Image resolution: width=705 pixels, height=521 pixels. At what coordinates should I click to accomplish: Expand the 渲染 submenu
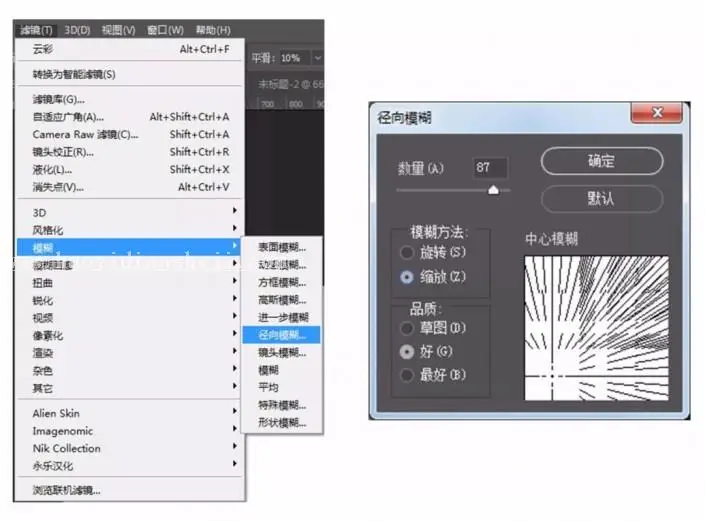tap(130, 353)
